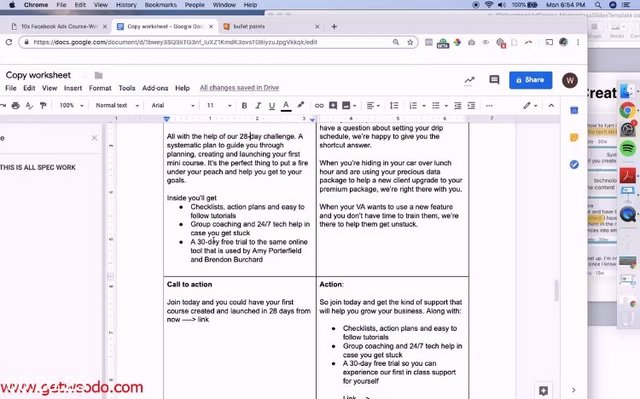Open the Docs Format menu
Viewport: 640px width, 399px height.
point(100,88)
